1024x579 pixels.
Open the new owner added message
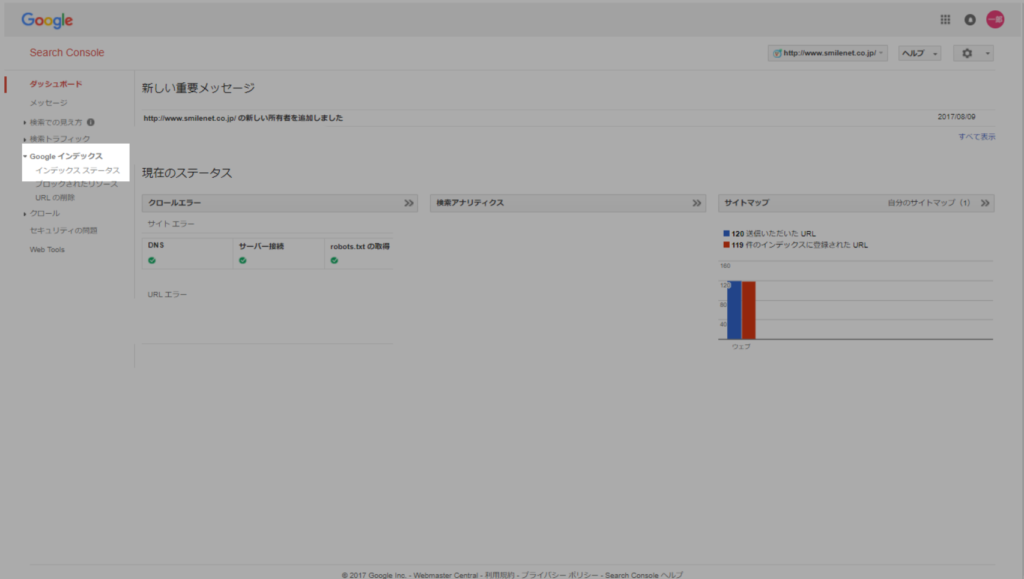[243, 118]
